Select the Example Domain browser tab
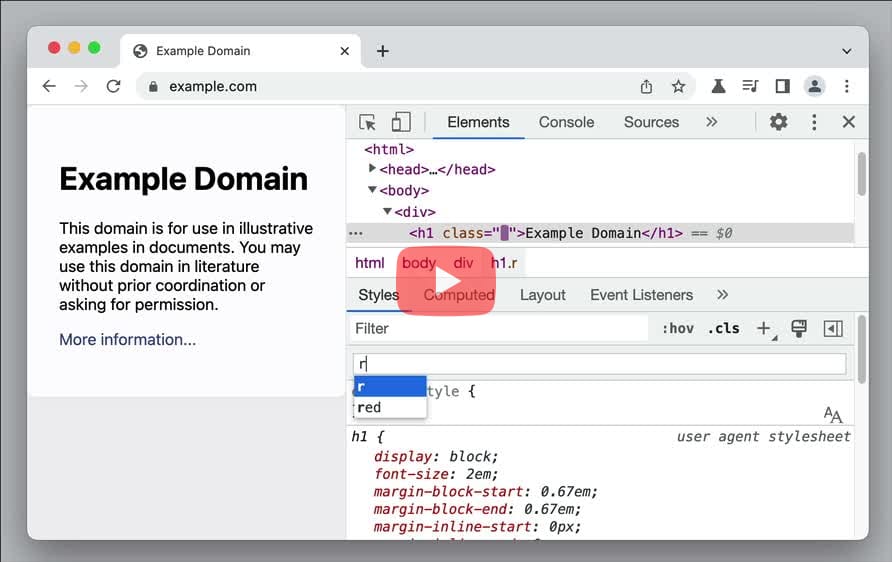 (239, 51)
